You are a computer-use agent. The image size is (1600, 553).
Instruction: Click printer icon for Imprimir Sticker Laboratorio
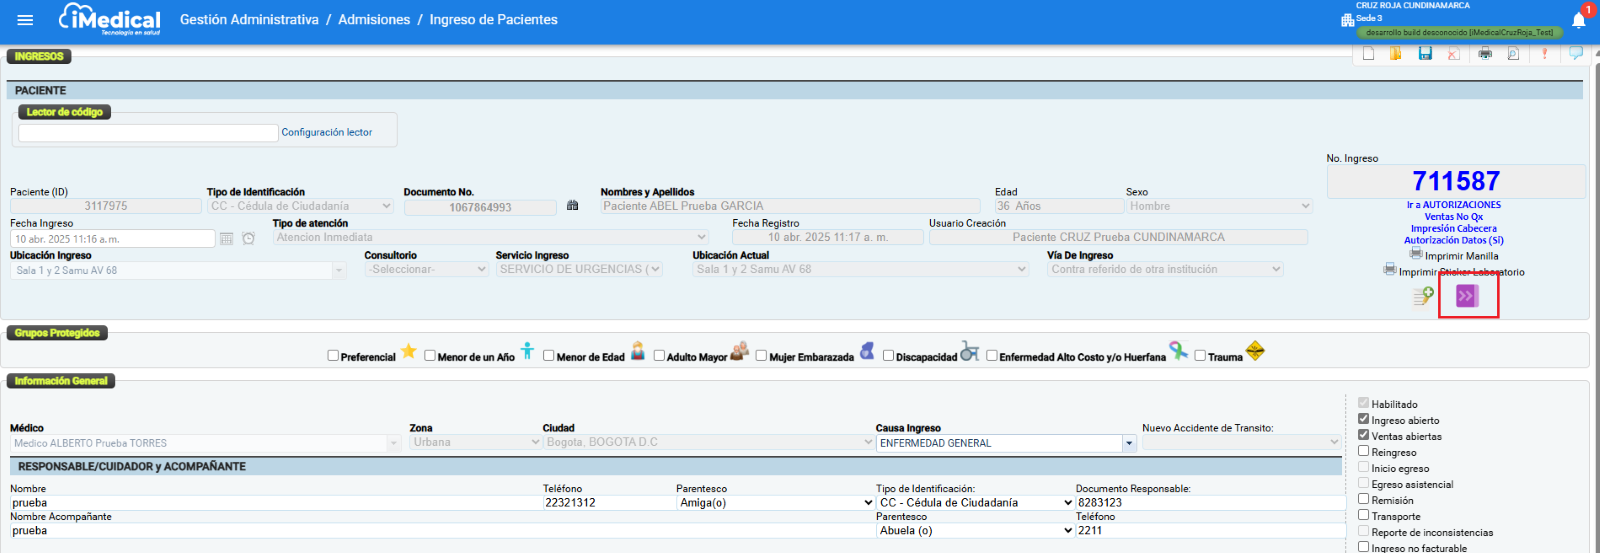point(1390,269)
